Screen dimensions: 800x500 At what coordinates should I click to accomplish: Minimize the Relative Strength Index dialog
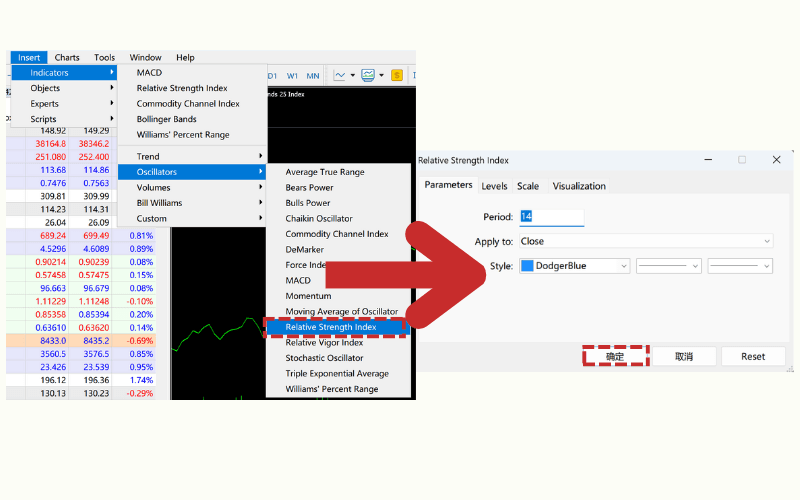tap(708, 160)
